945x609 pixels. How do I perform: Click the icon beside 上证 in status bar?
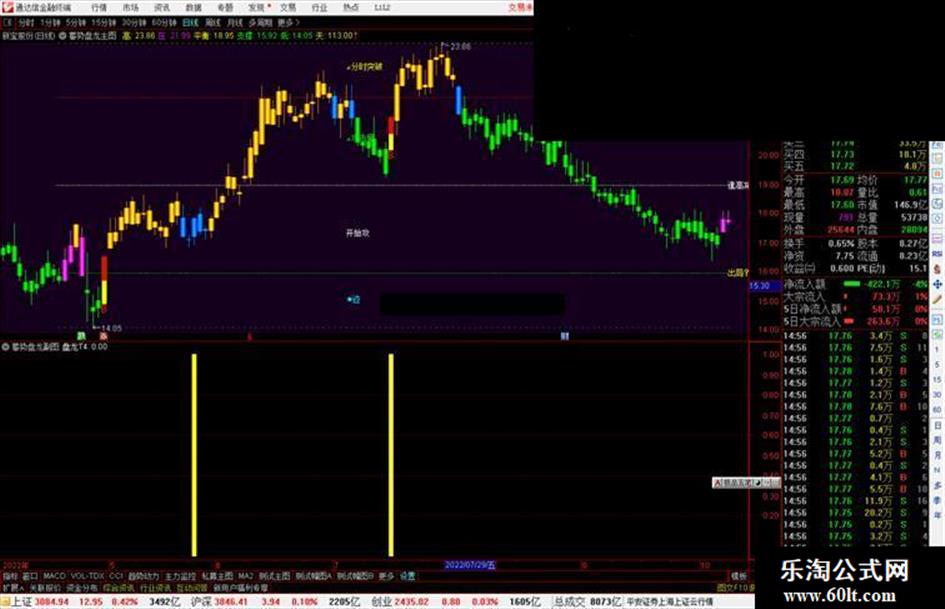(x=5, y=602)
